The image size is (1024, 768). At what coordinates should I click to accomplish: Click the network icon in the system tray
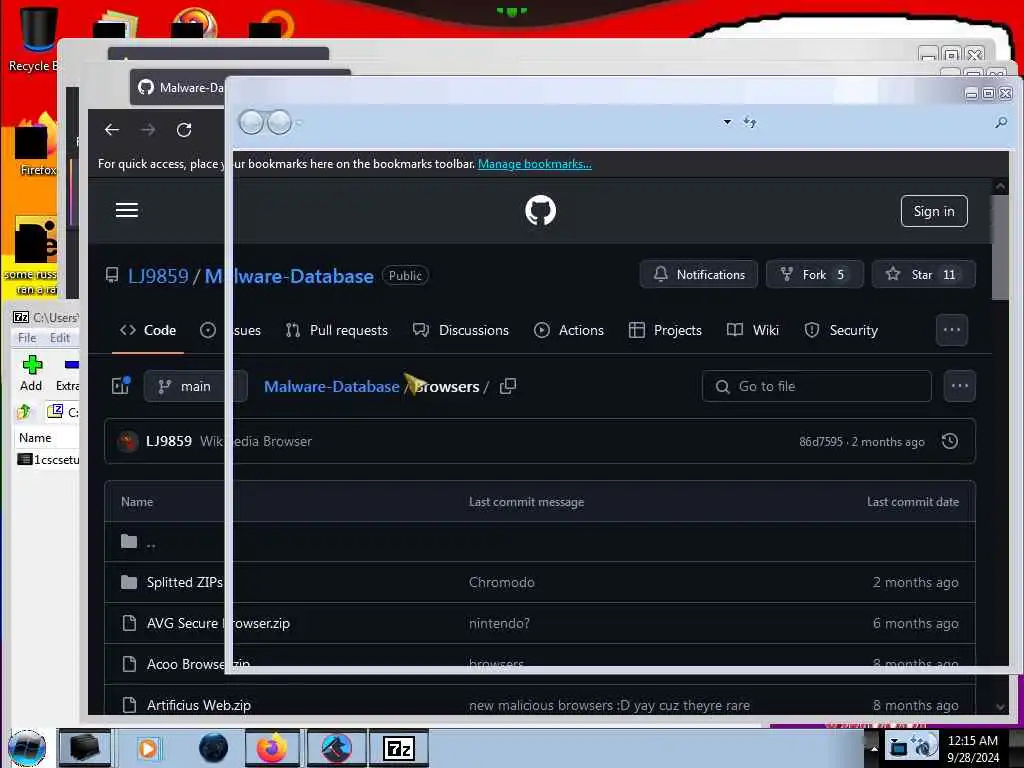point(899,748)
